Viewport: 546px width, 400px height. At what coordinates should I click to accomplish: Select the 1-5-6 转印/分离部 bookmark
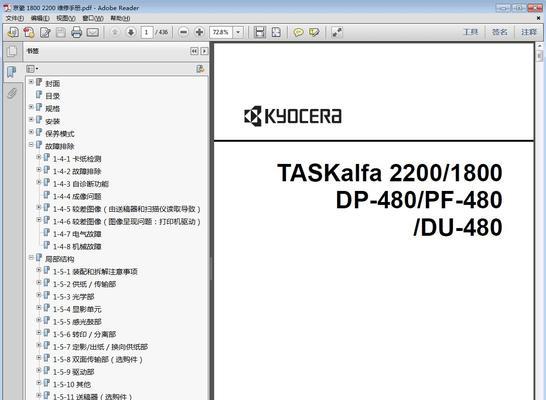tap(84, 334)
